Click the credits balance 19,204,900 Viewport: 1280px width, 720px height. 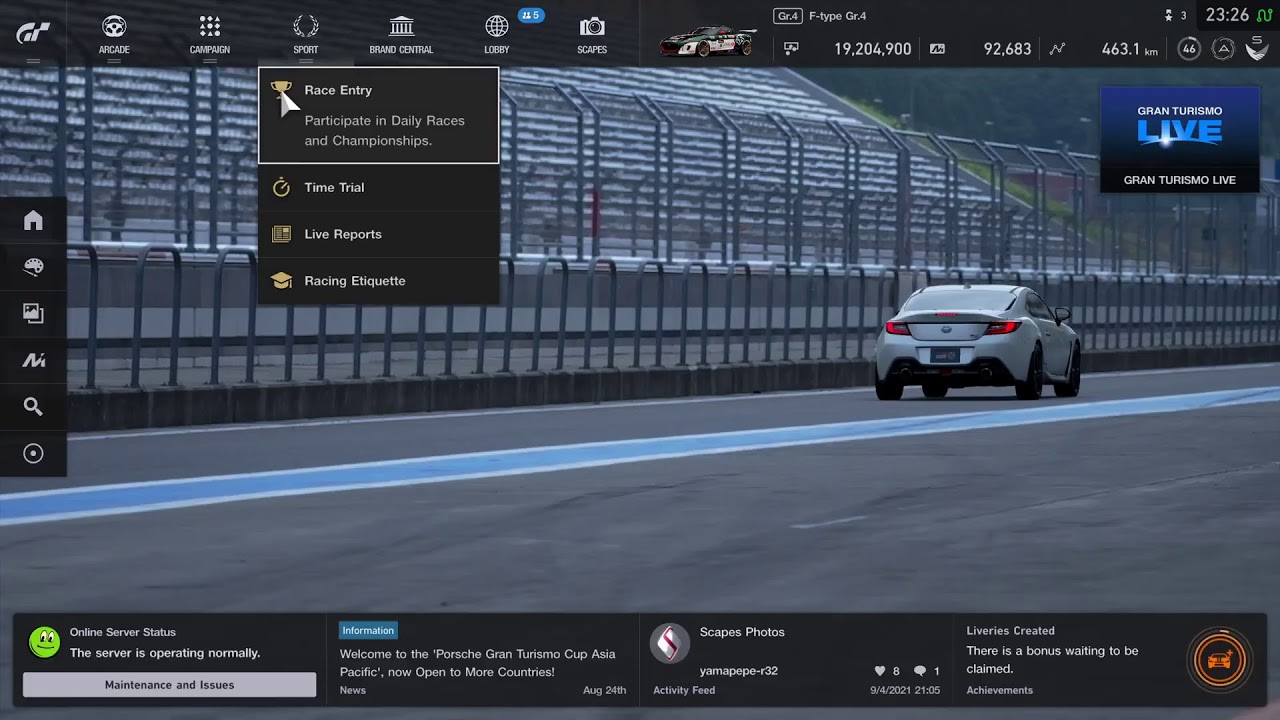(x=872, y=49)
